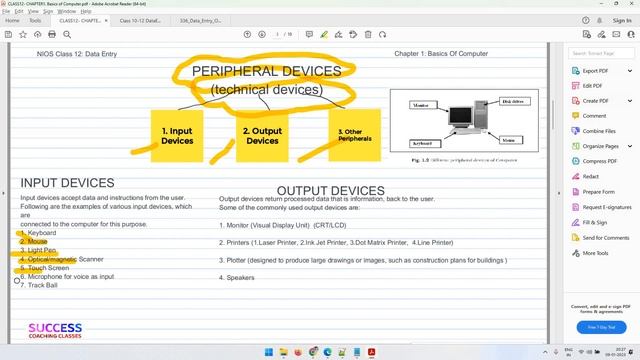Expand the Organize Pages chevron
This screenshot has width=640, height=360.
[630, 146]
